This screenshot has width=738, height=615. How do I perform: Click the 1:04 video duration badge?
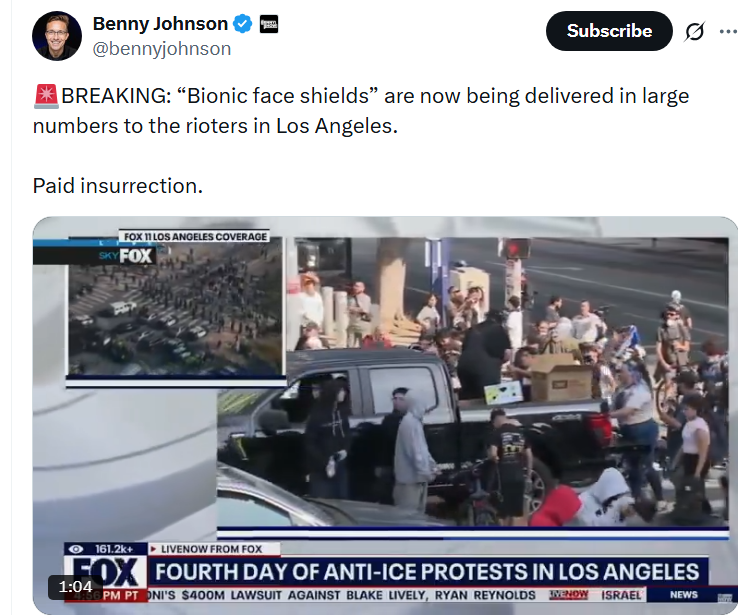point(75,586)
